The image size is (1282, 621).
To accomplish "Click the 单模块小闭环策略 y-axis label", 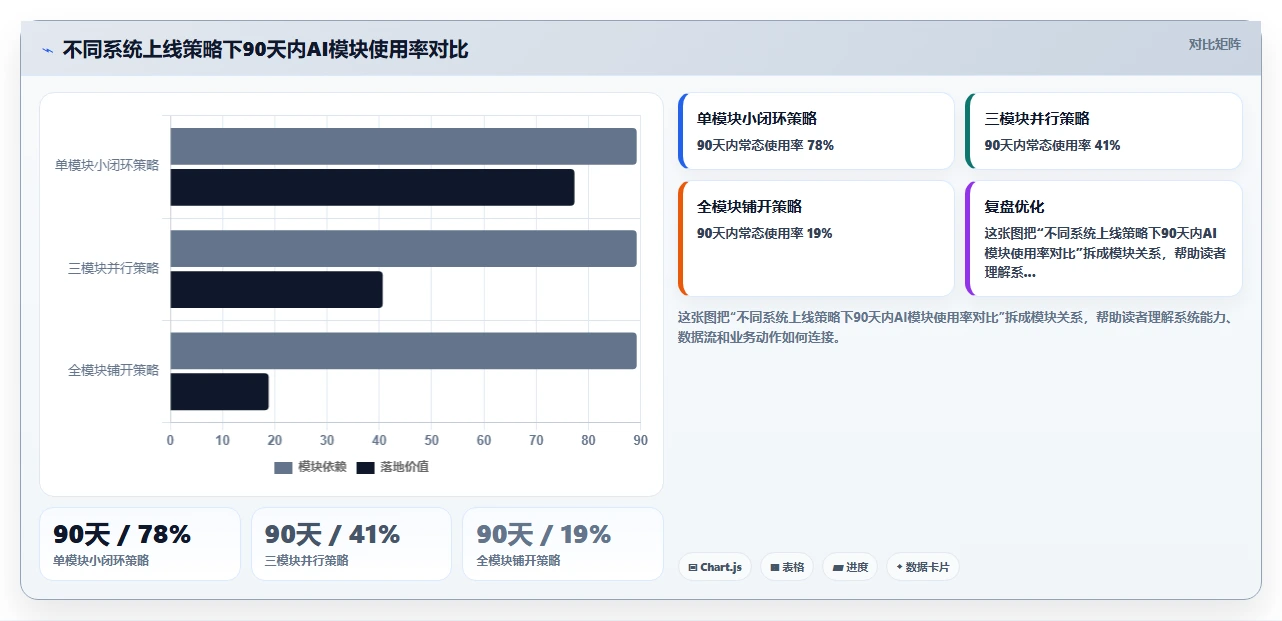I will pyautogui.click(x=107, y=166).
